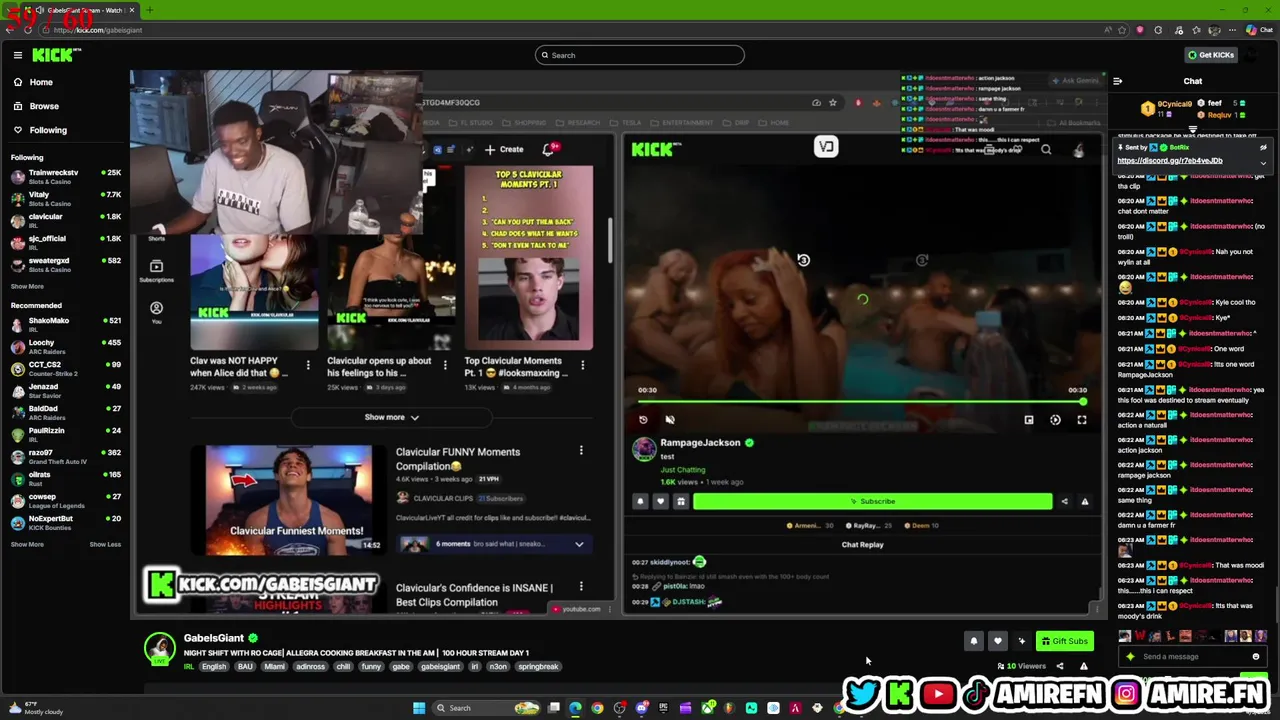This screenshot has height=720, width=1280.
Task: Open the discord.gg pinned link in chat
Action: [1169, 160]
